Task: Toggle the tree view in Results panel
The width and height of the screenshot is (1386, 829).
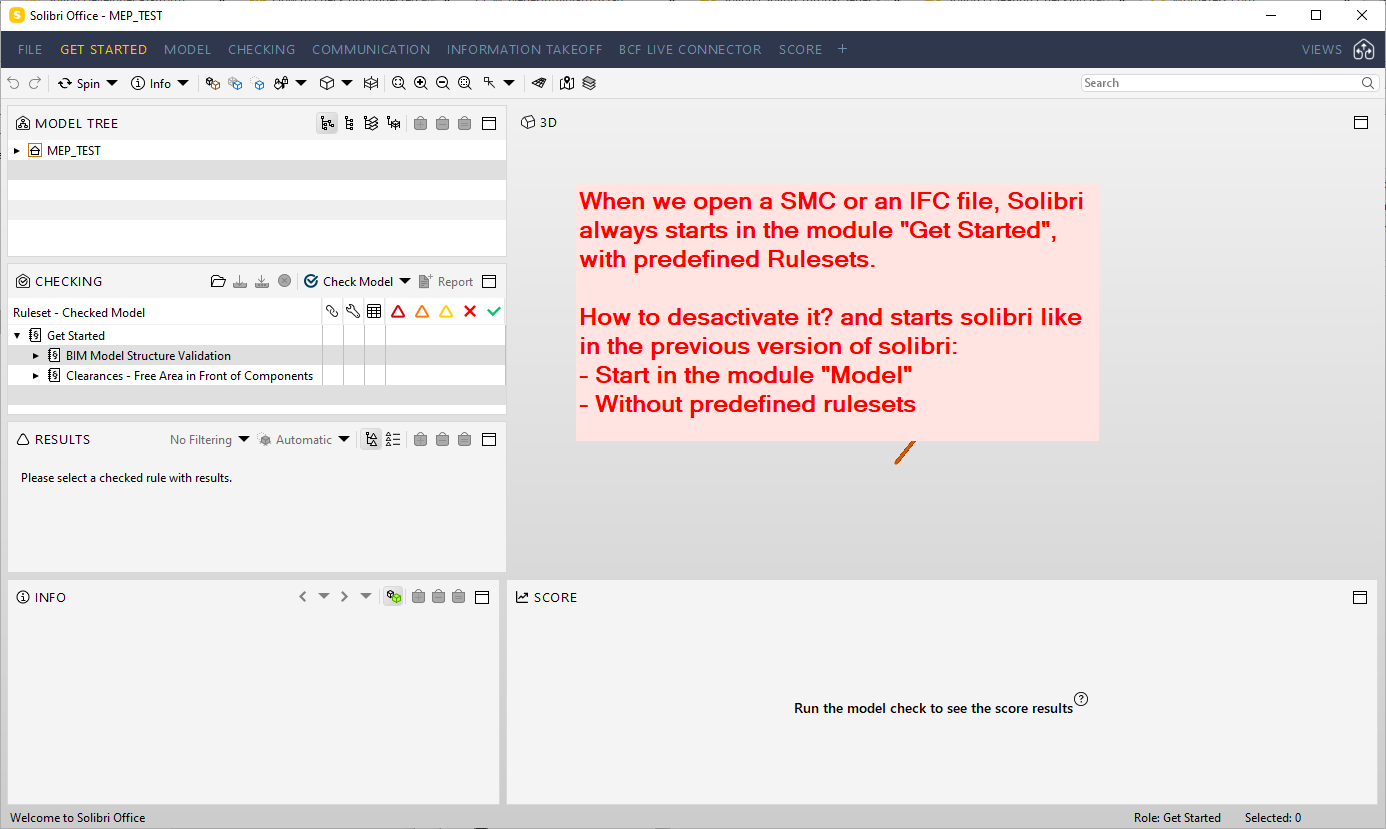Action: tap(372, 440)
